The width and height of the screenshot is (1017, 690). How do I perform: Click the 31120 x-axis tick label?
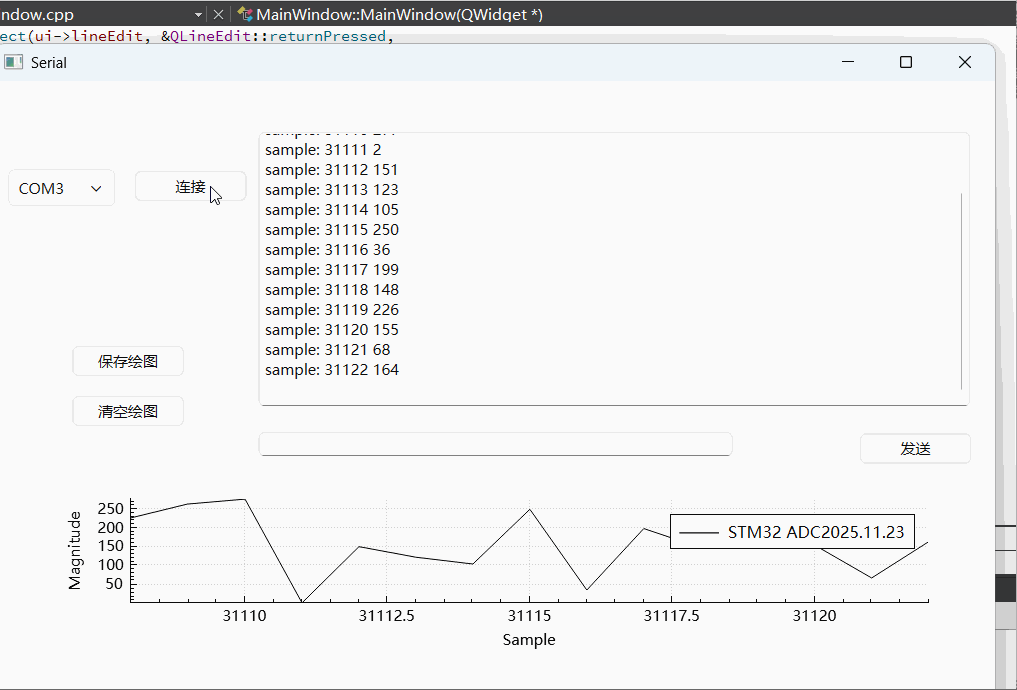coord(814,616)
